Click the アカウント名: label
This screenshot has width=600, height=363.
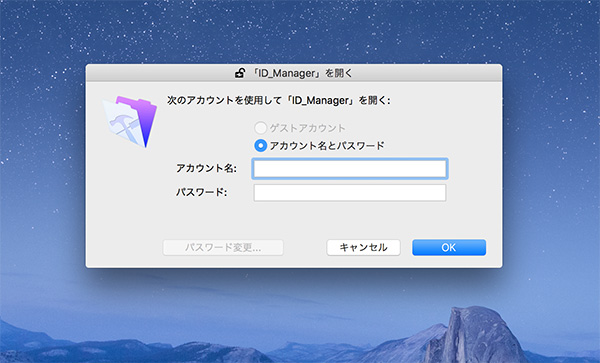(x=206, y=168)
